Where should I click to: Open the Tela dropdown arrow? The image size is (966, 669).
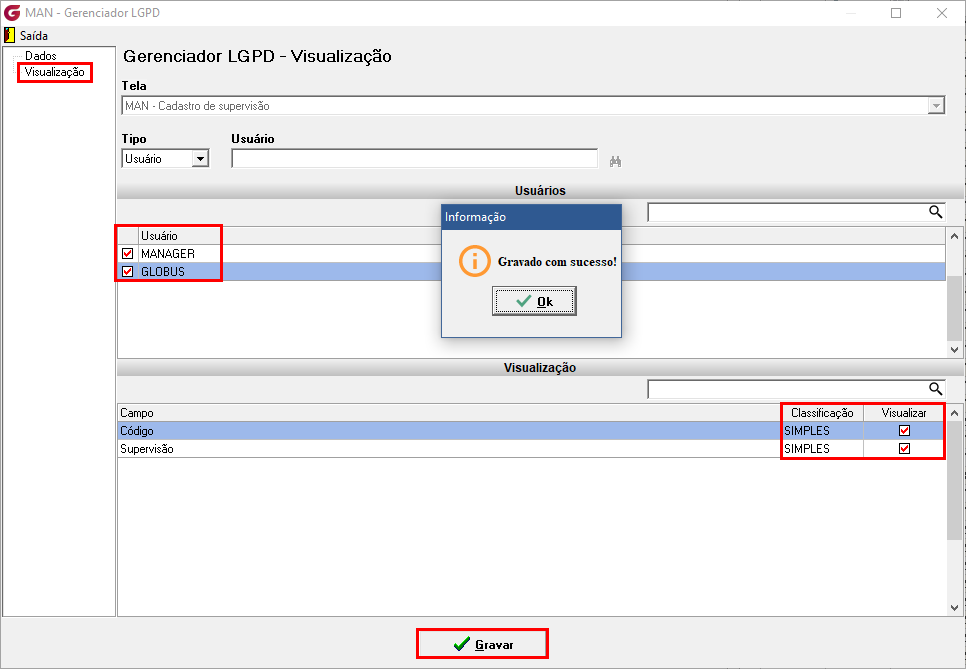click(x=936, y=106)
